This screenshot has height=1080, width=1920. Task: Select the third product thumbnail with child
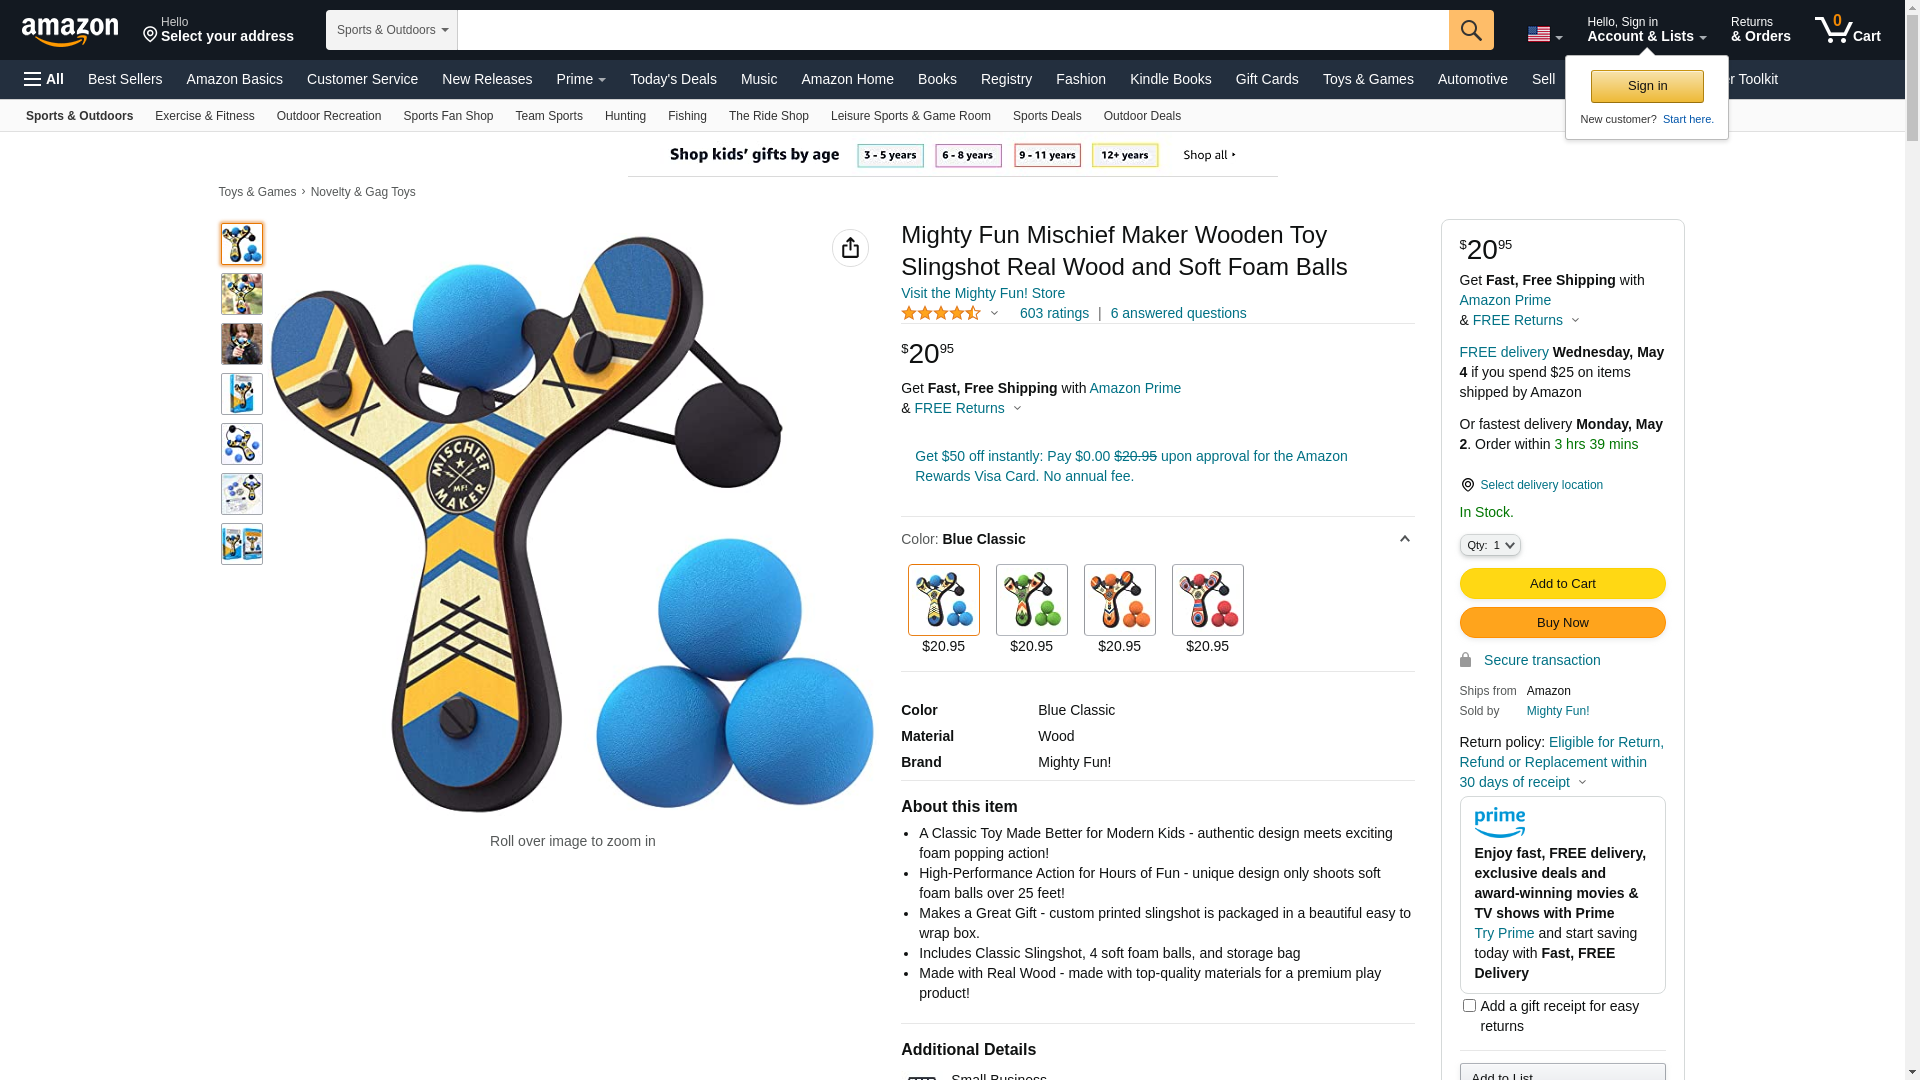pos(242,344)
